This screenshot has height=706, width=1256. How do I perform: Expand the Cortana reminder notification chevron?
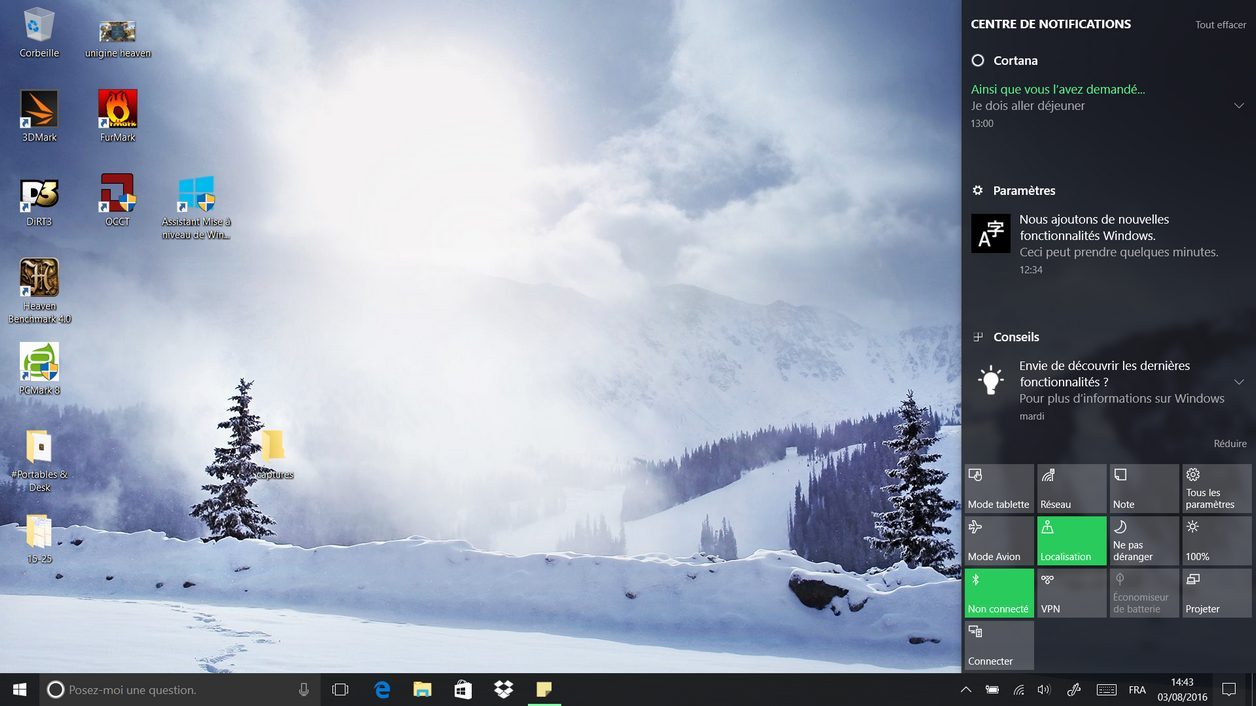click(1238, 106)
